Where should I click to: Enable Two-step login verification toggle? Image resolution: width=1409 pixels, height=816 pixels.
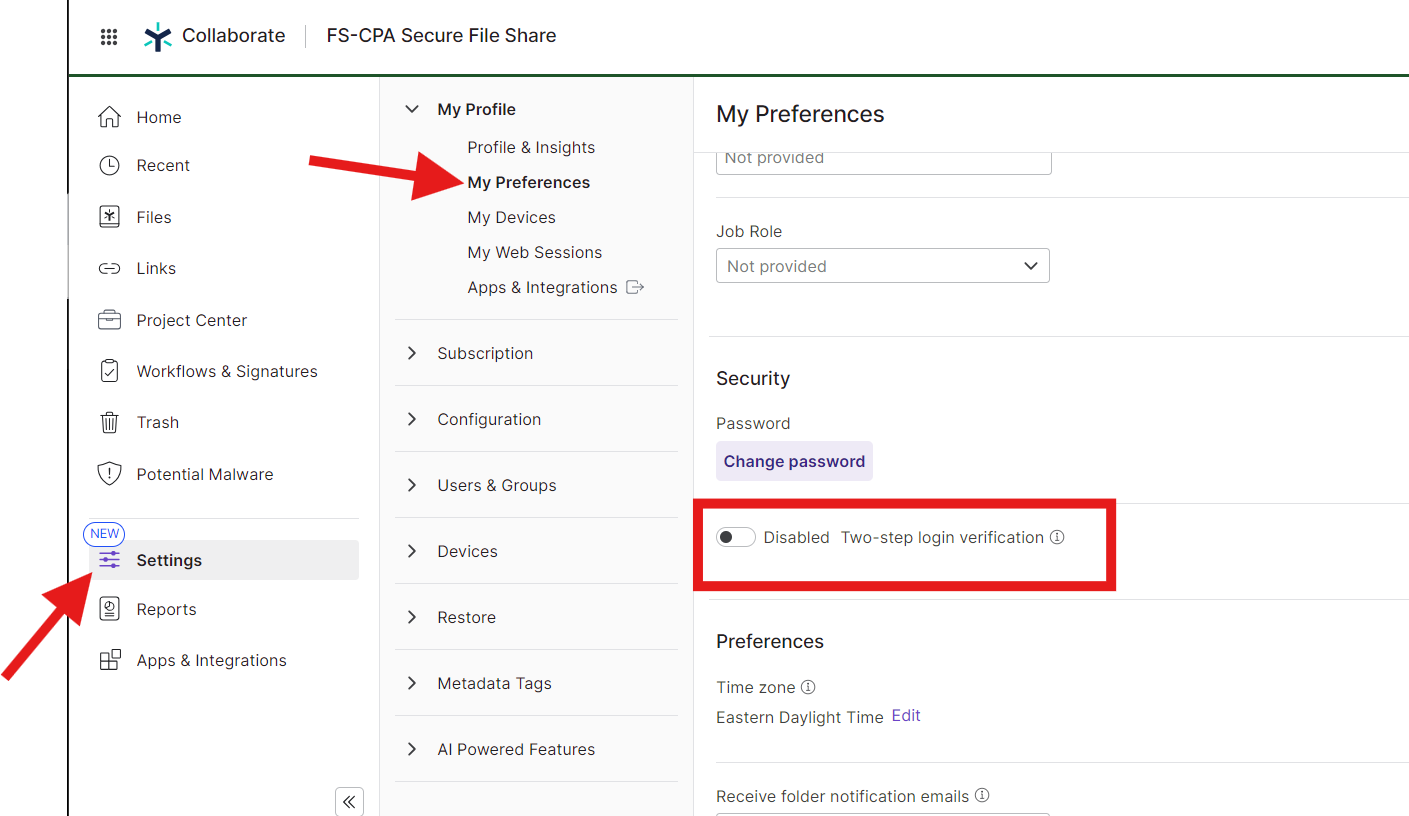coord(735,537)
